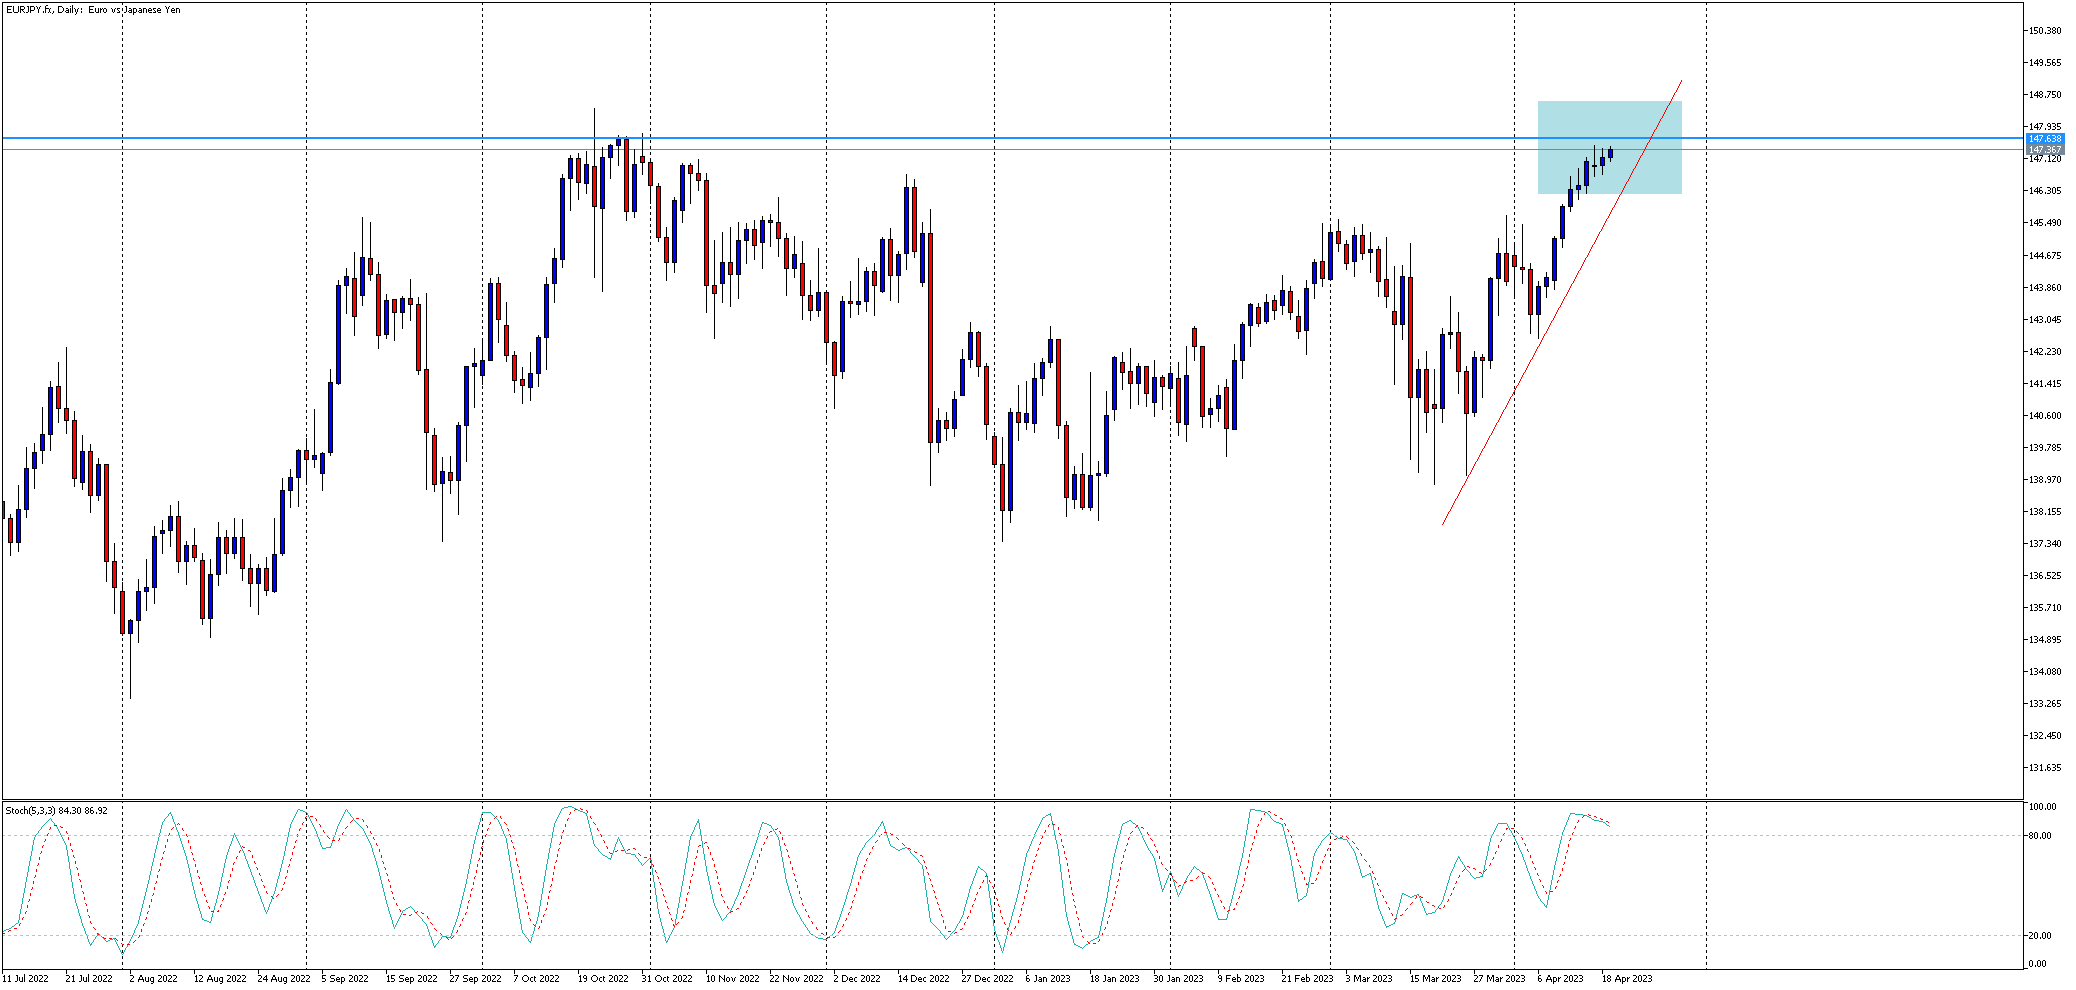The width and height of the screenshot is (2076, 990).
Task: Click the EURJPY Daily chart title text
Action: [93, 10]
